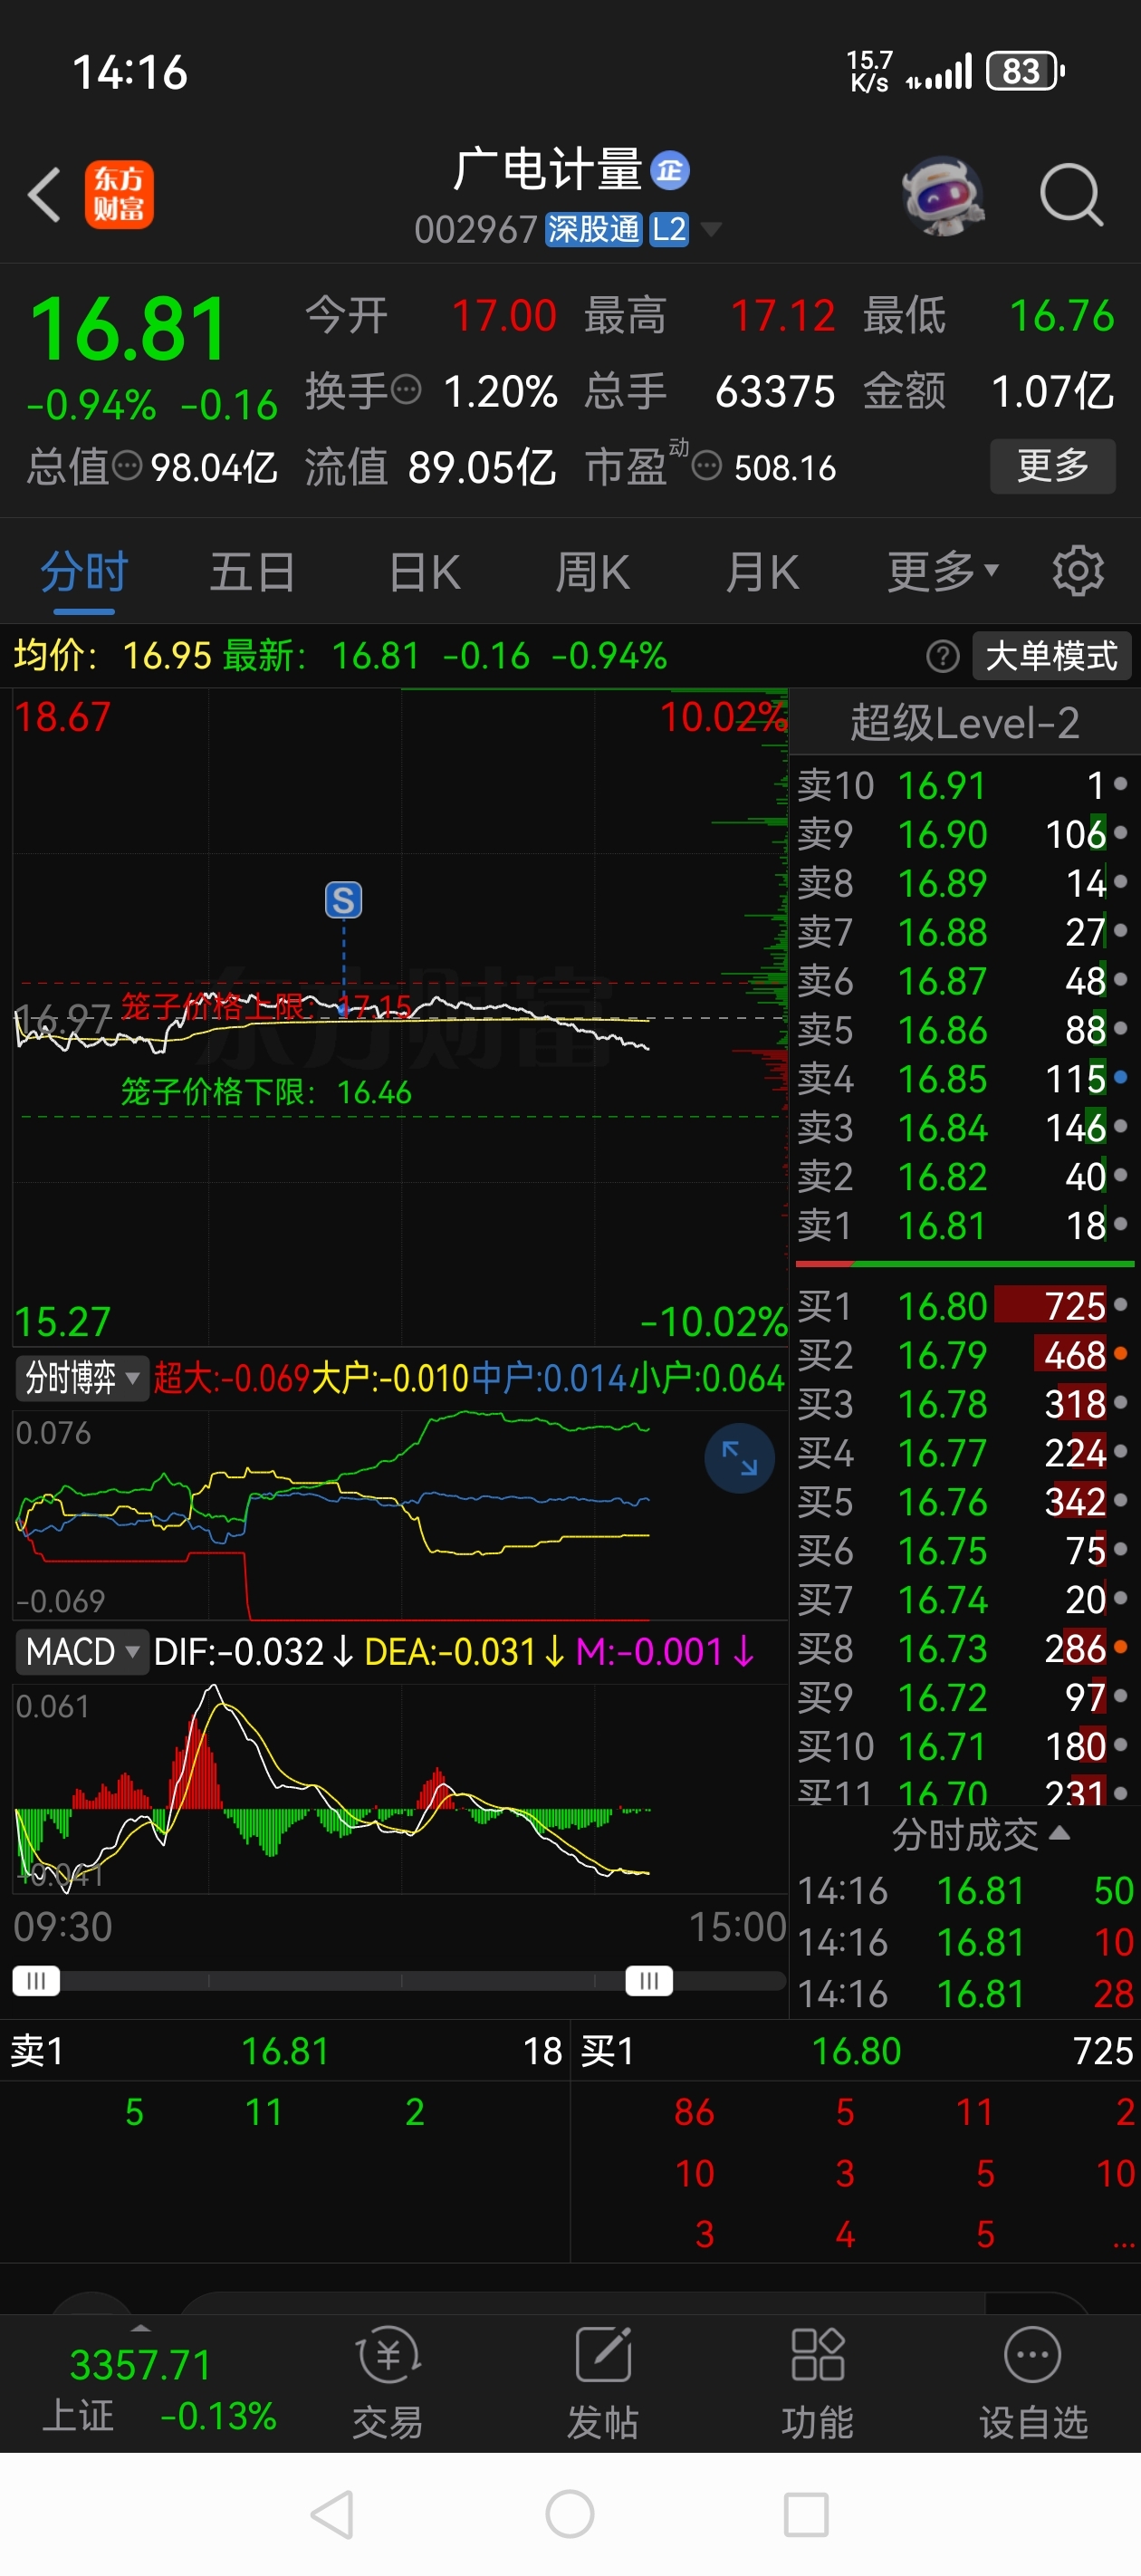Tap Android recent apps button
Viewport: 1141px width, 2576px height.
806,2514
